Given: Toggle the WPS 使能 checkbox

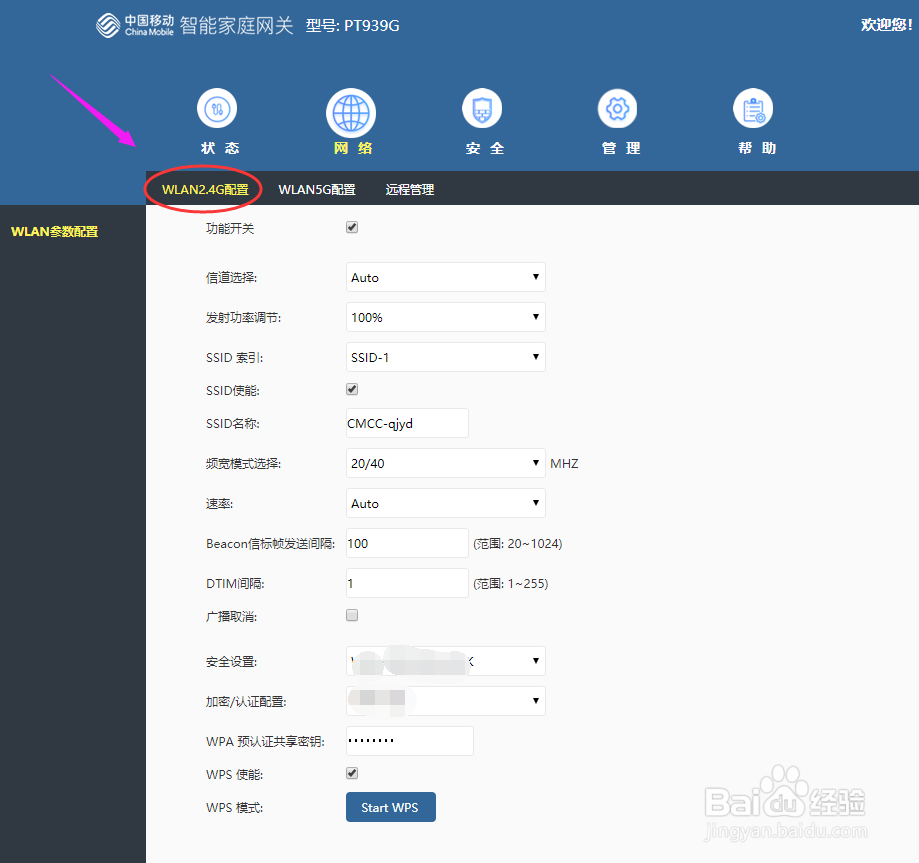Looking at the screenshot, I should (x=351, y=773).
